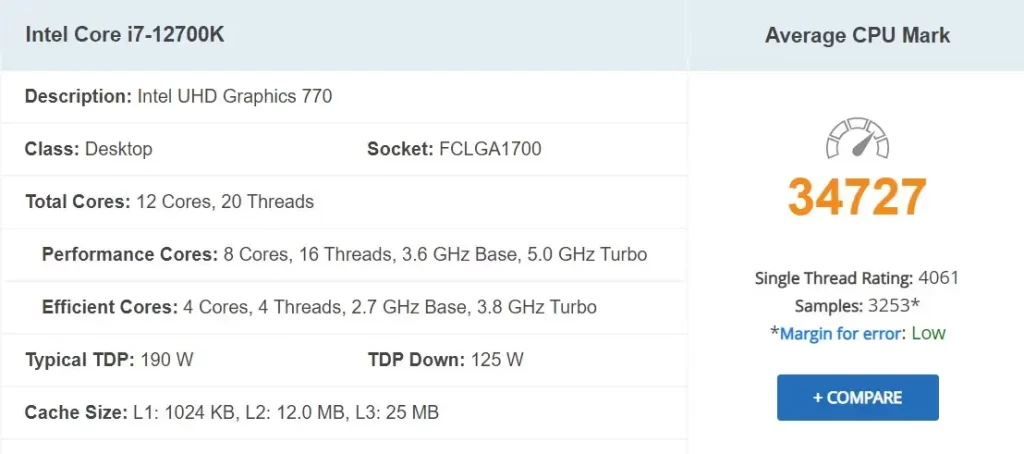This screenshot has height=454, width=1024.
Task: Click the Description: Intel UHD Graphics 770 row
Action: tap(178, 97)
